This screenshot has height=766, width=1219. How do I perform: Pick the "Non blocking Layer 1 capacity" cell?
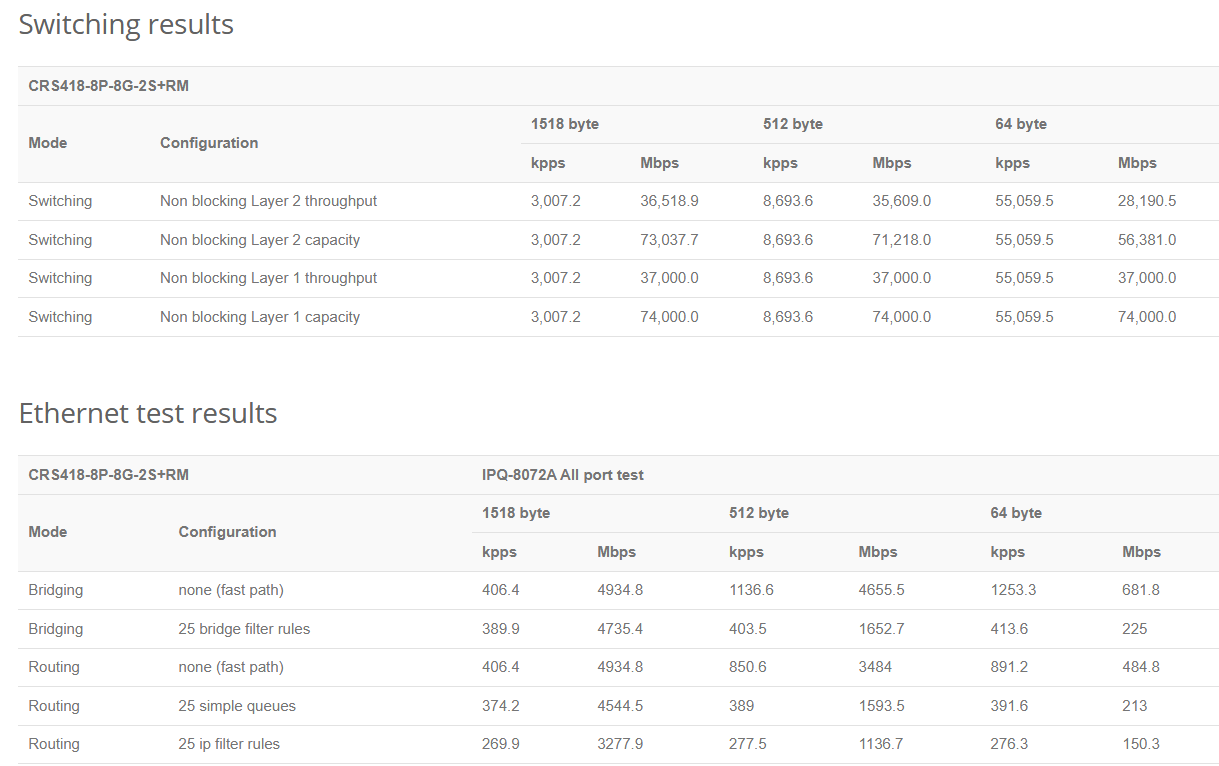pyautogui.click(x=259, y=317)
